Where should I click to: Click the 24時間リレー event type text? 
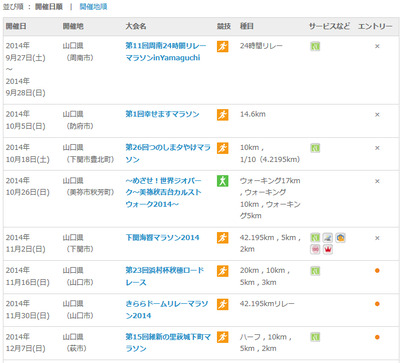(x=261, y=46)
